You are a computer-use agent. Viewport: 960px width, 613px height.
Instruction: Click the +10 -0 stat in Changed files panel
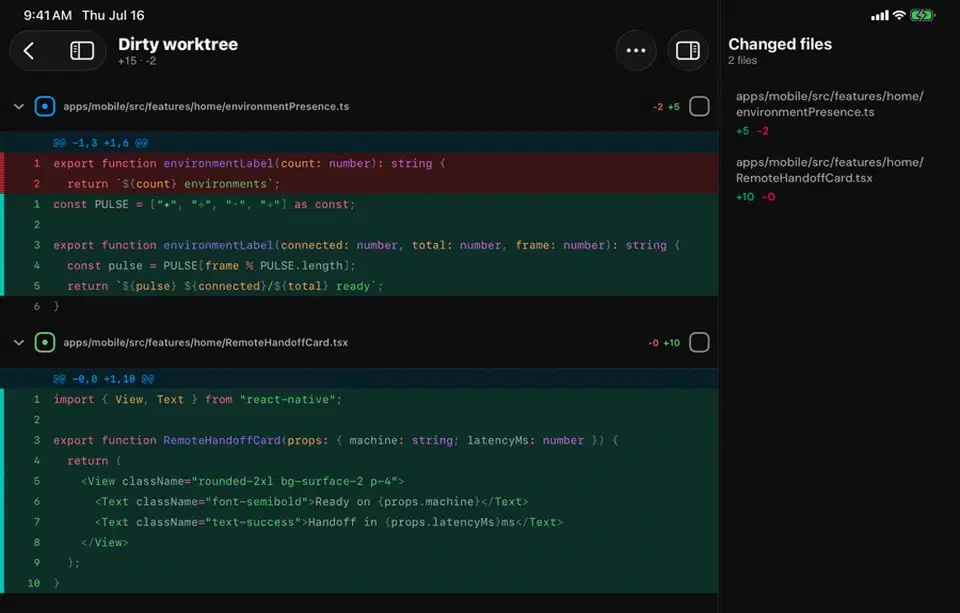[756, 197]
